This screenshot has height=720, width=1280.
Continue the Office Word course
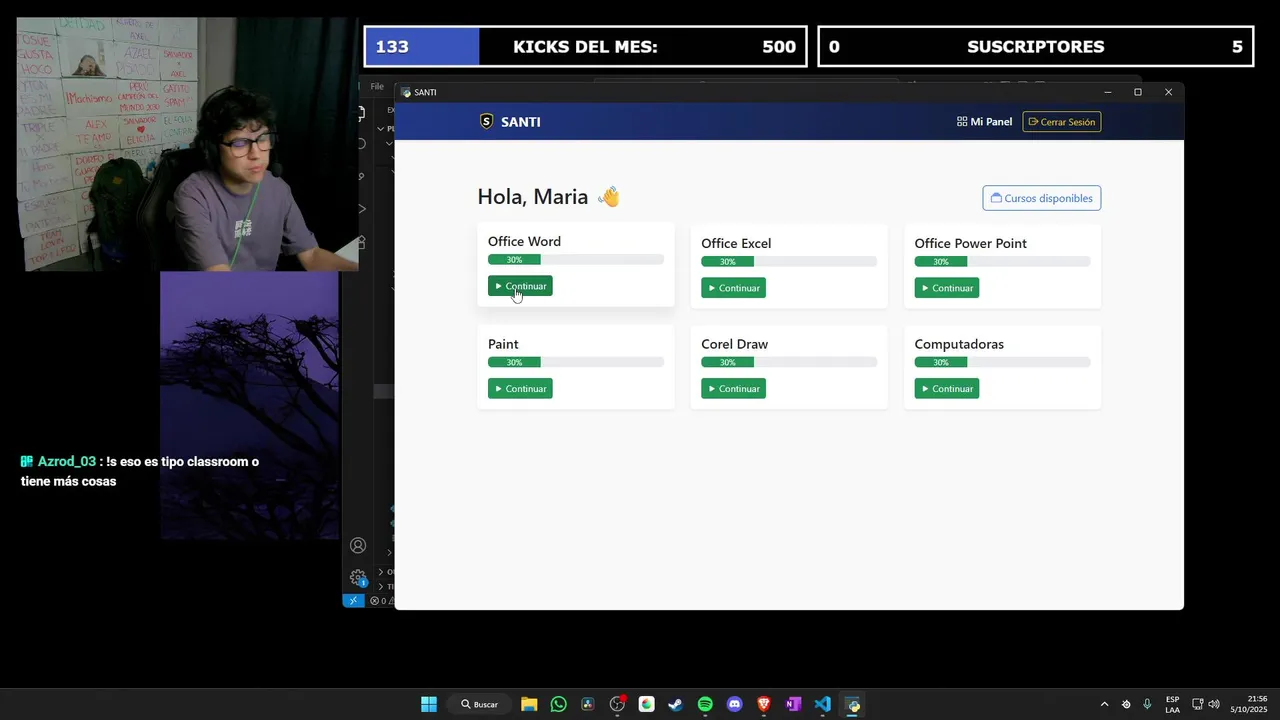point(520,286)
